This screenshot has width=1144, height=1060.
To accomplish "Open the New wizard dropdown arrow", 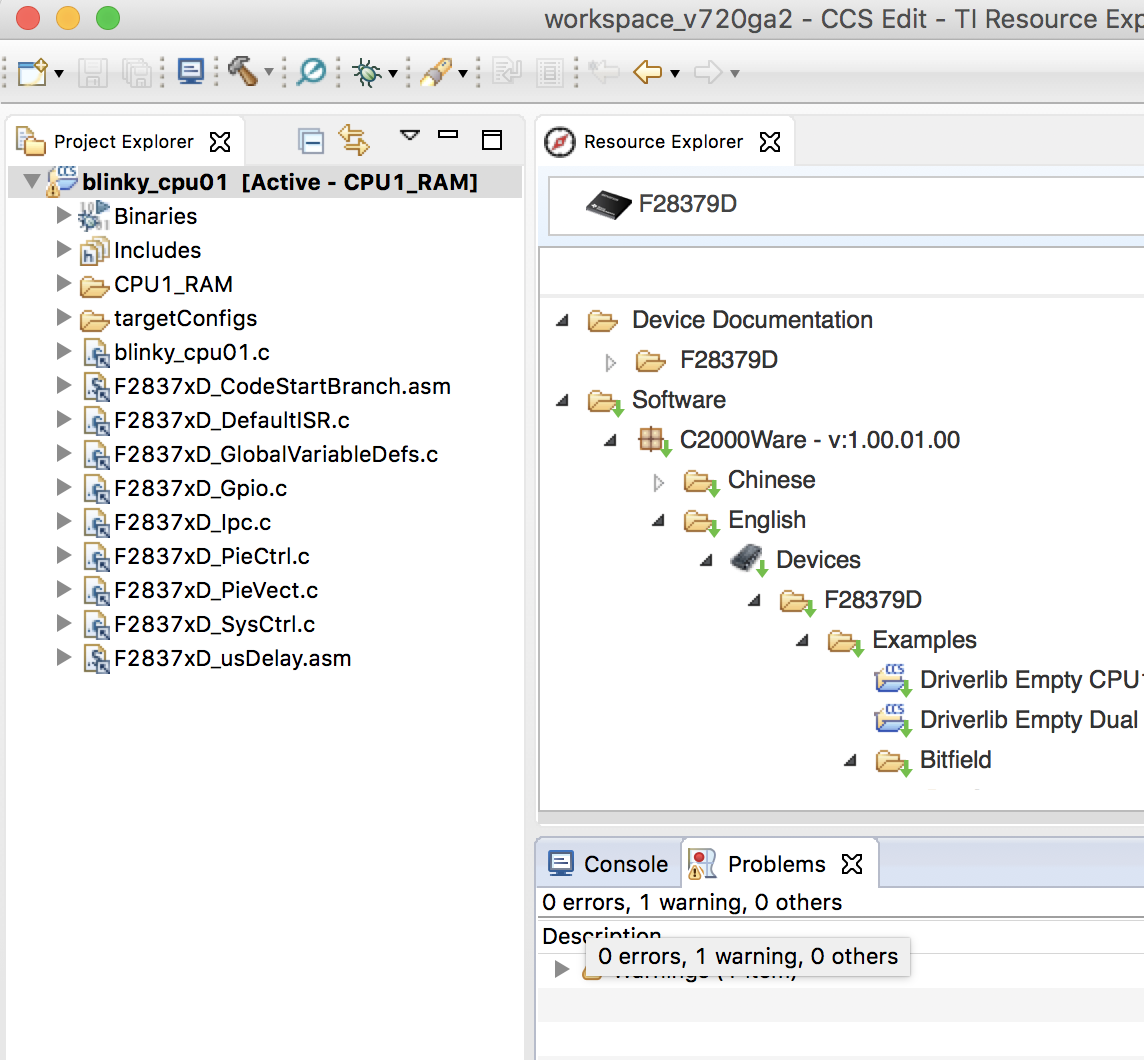I will pos(59,73).
